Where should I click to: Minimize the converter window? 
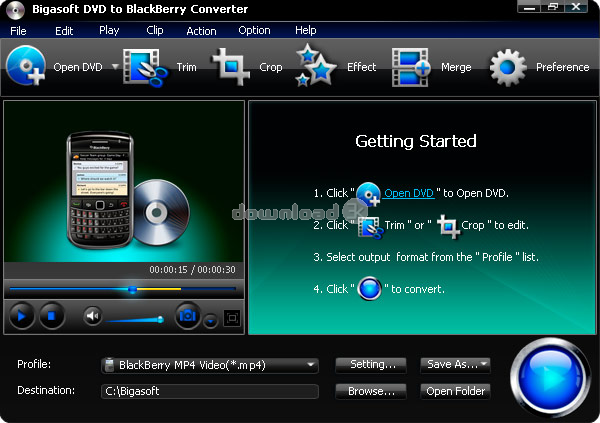click(529, 7)
